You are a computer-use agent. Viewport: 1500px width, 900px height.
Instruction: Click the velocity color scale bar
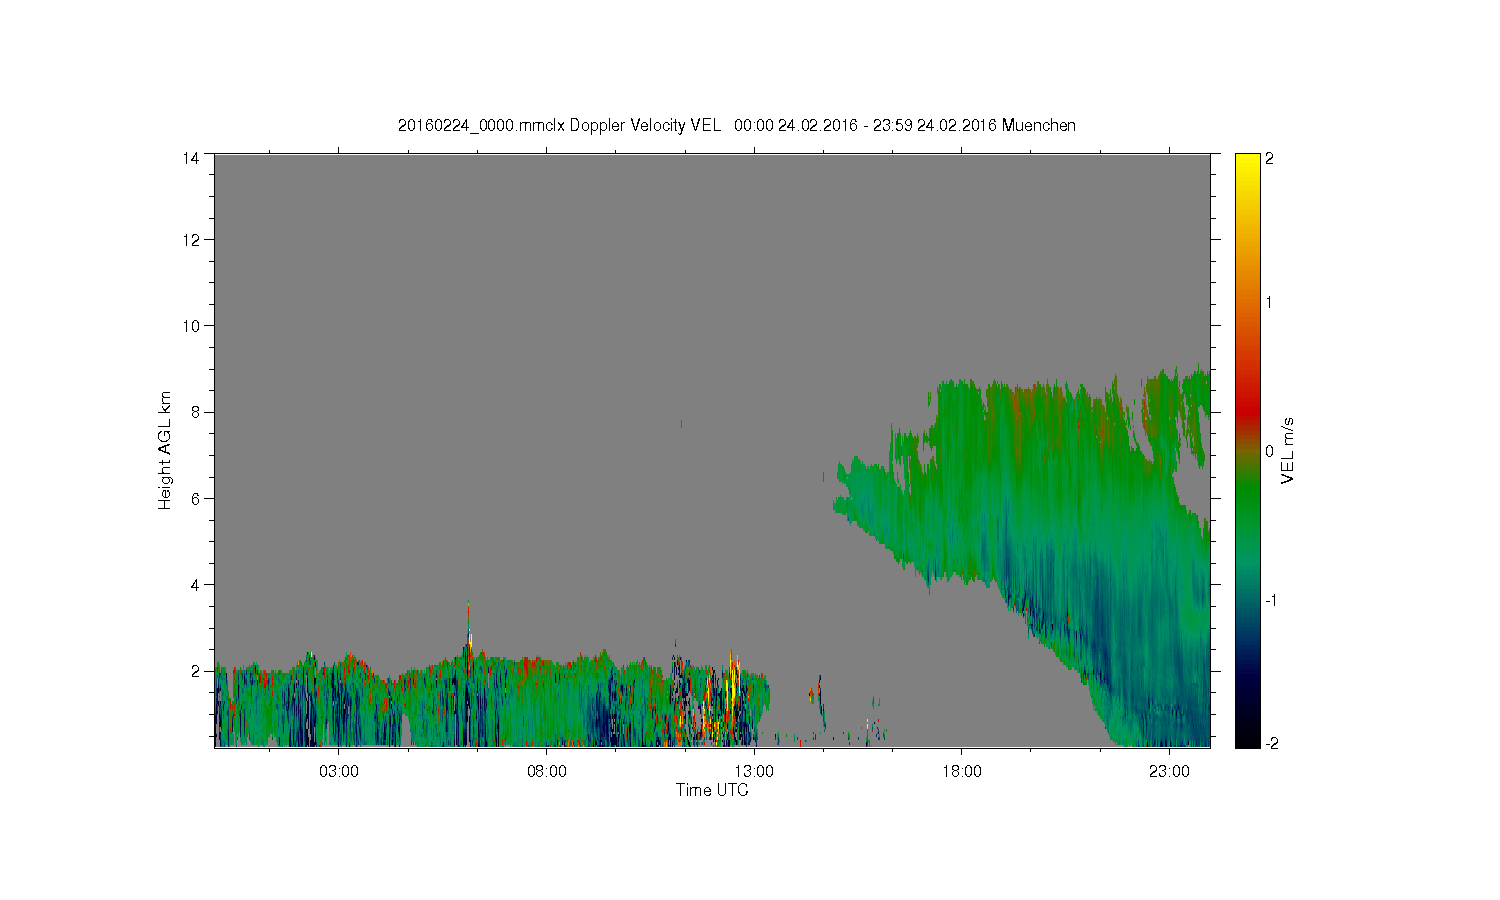click(1247, 450)
